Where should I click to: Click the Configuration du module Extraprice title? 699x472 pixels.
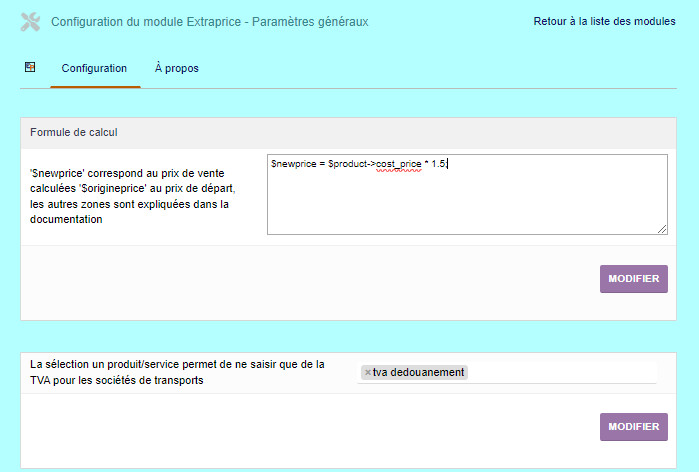coord(210,22)
